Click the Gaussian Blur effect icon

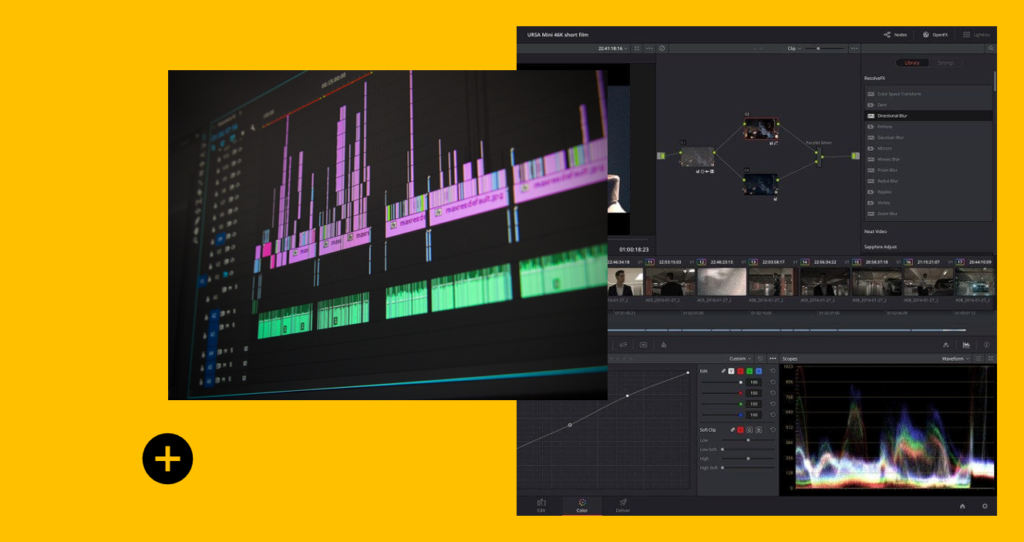[871, 137]
